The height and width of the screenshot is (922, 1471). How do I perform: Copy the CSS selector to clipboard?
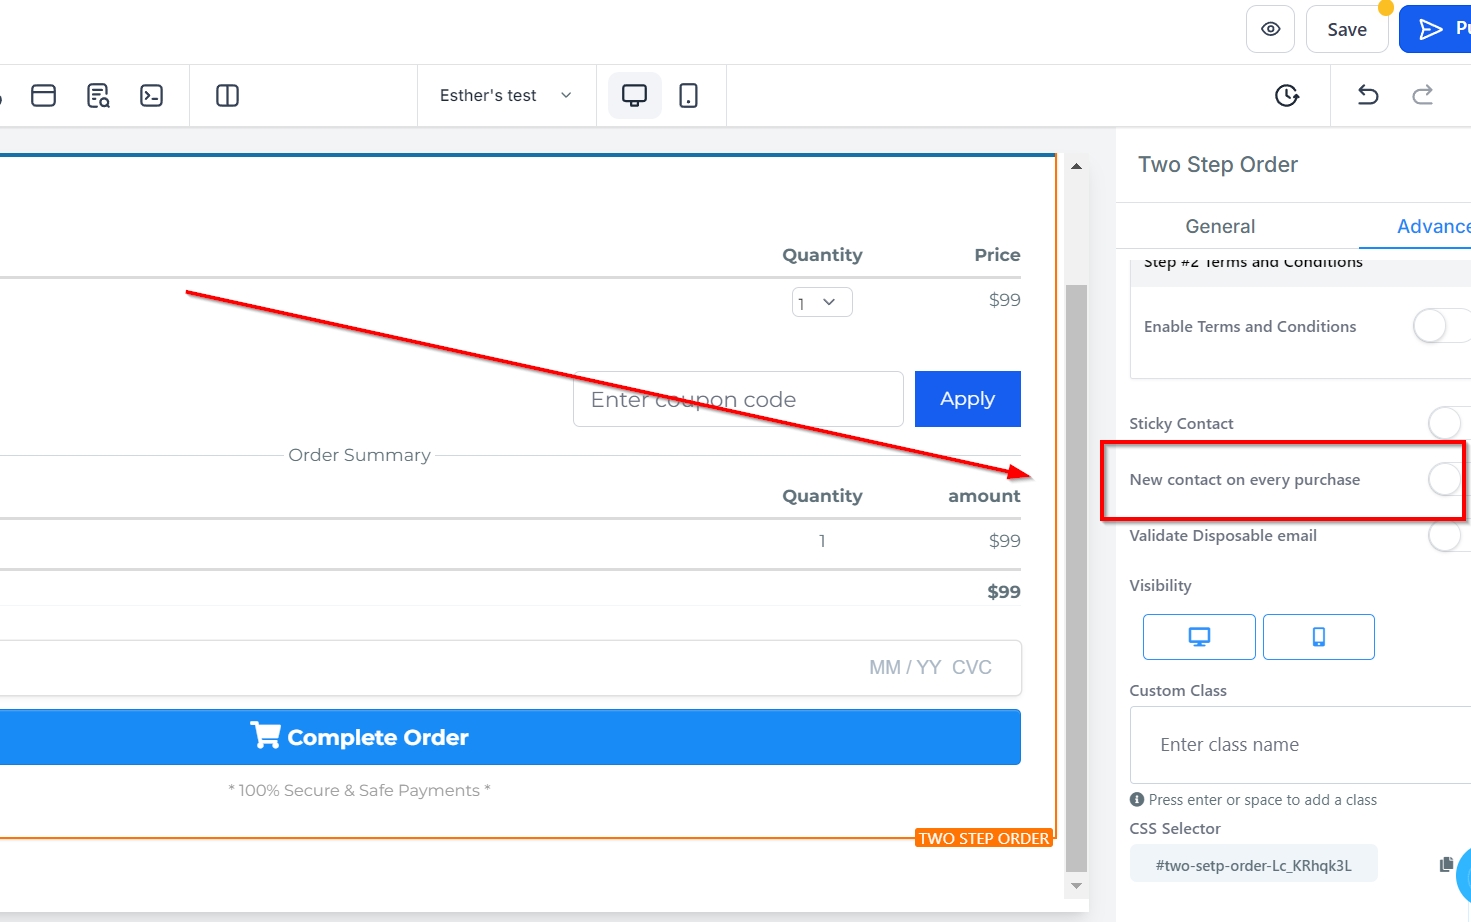tap(1446, 864)
